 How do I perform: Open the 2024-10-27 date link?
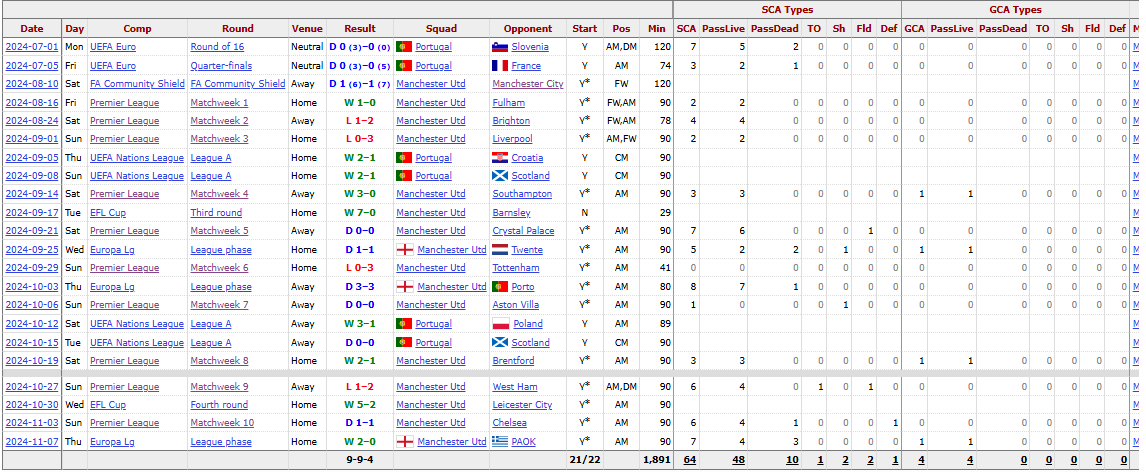pyautogui.click(x=31, y=387)
